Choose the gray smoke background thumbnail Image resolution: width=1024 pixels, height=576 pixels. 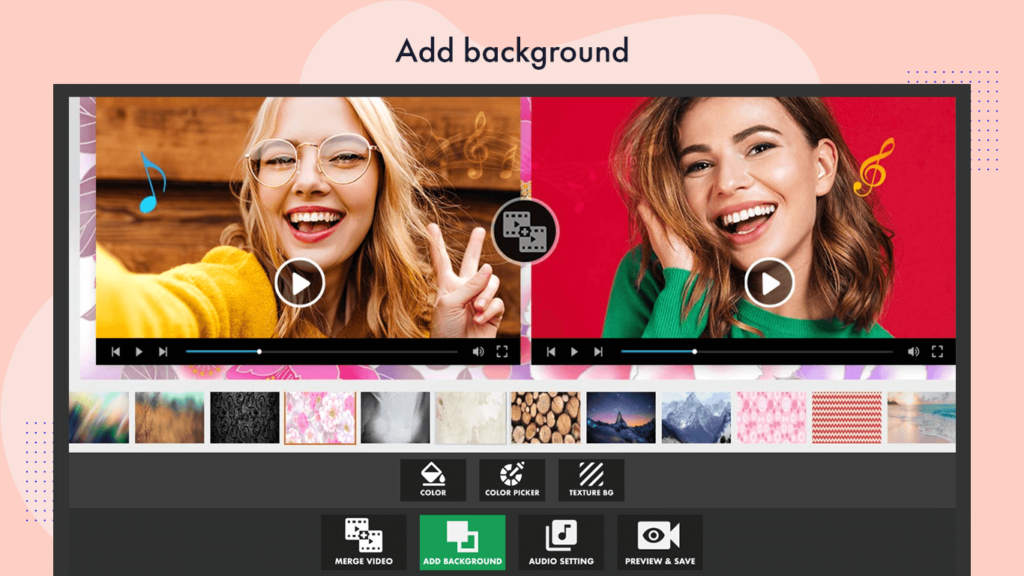pyautogui.click(x=395, y=418)
